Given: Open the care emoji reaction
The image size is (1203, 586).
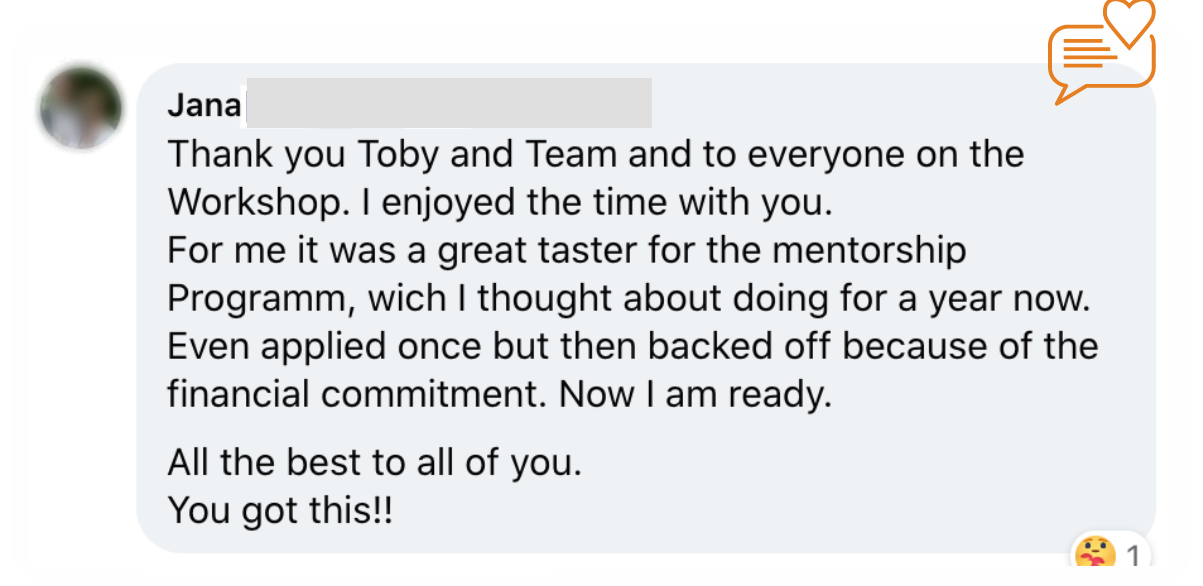Looking at the screenshot, I should click(1093, 555).
